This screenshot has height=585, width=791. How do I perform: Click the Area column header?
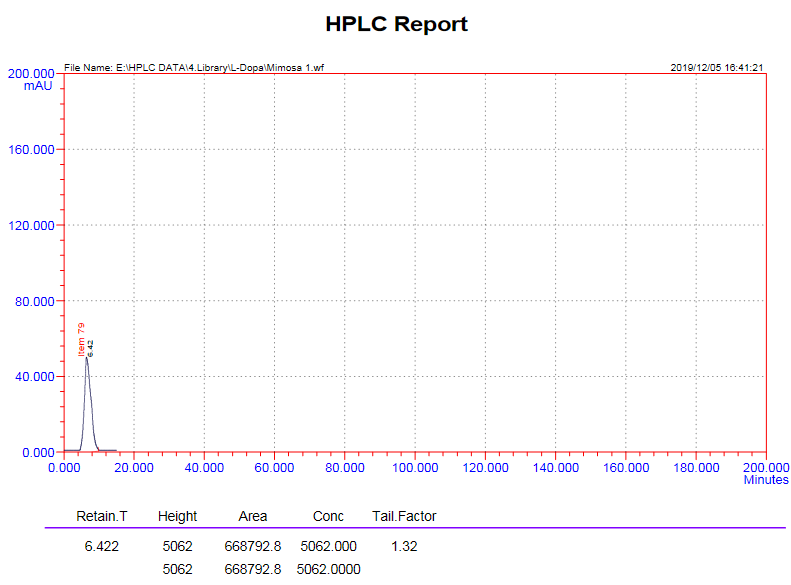pos(253,516)
